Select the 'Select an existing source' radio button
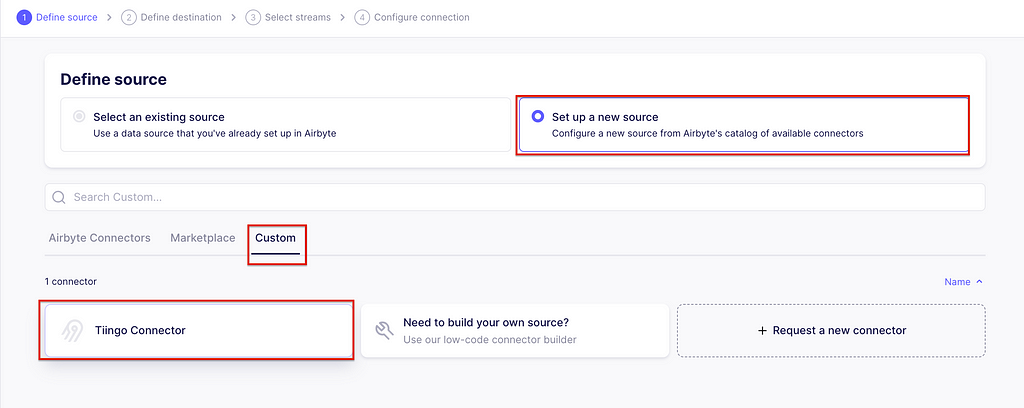 (x=79, y=117)
